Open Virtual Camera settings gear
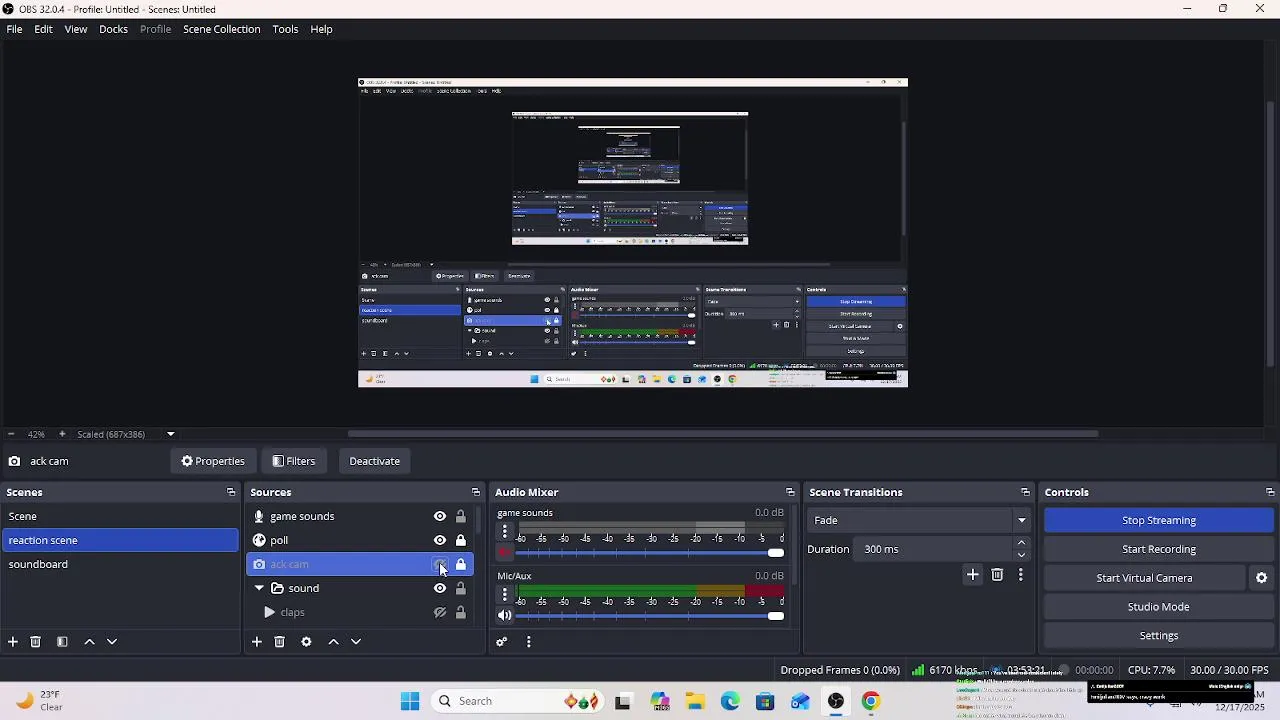The width and height of the screenshot is (1280, 720). point(1262,578)
